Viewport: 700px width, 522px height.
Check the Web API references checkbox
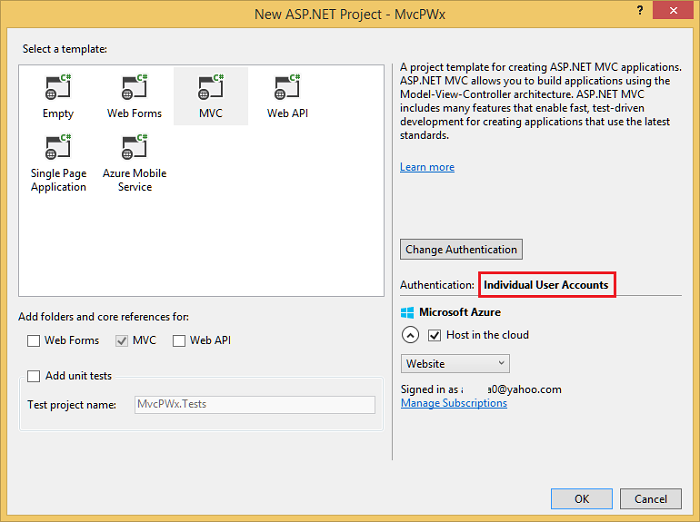click(x=180, y=341)
